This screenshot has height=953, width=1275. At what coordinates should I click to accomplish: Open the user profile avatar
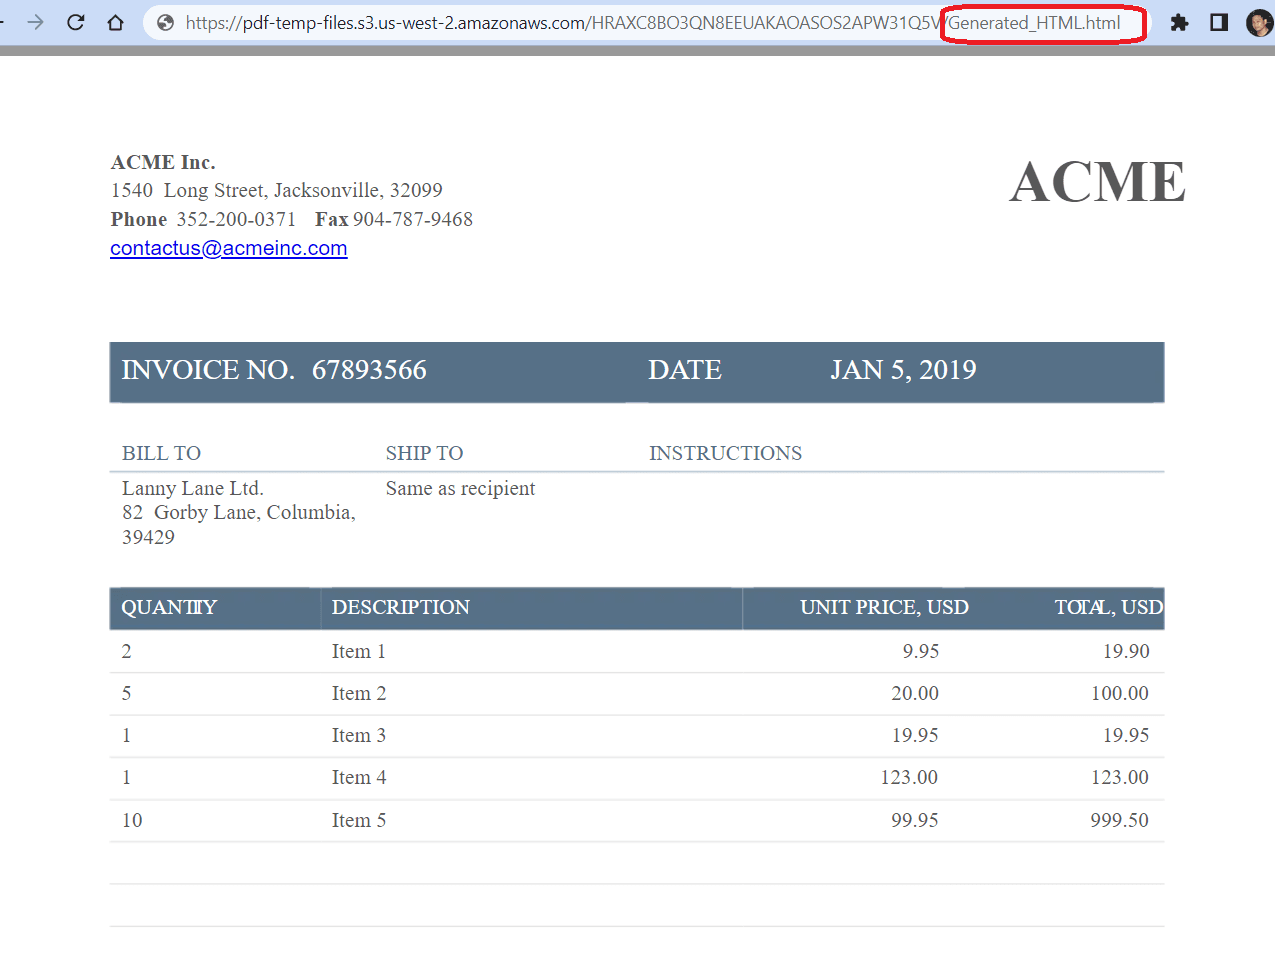(x=1258, y=23)
